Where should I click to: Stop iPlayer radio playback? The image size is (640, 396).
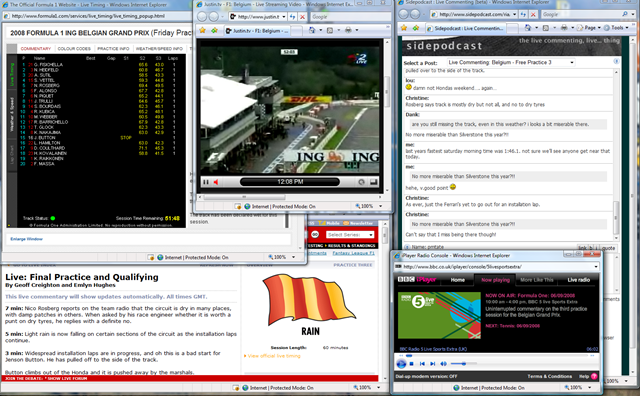click(x=412, y=364)
